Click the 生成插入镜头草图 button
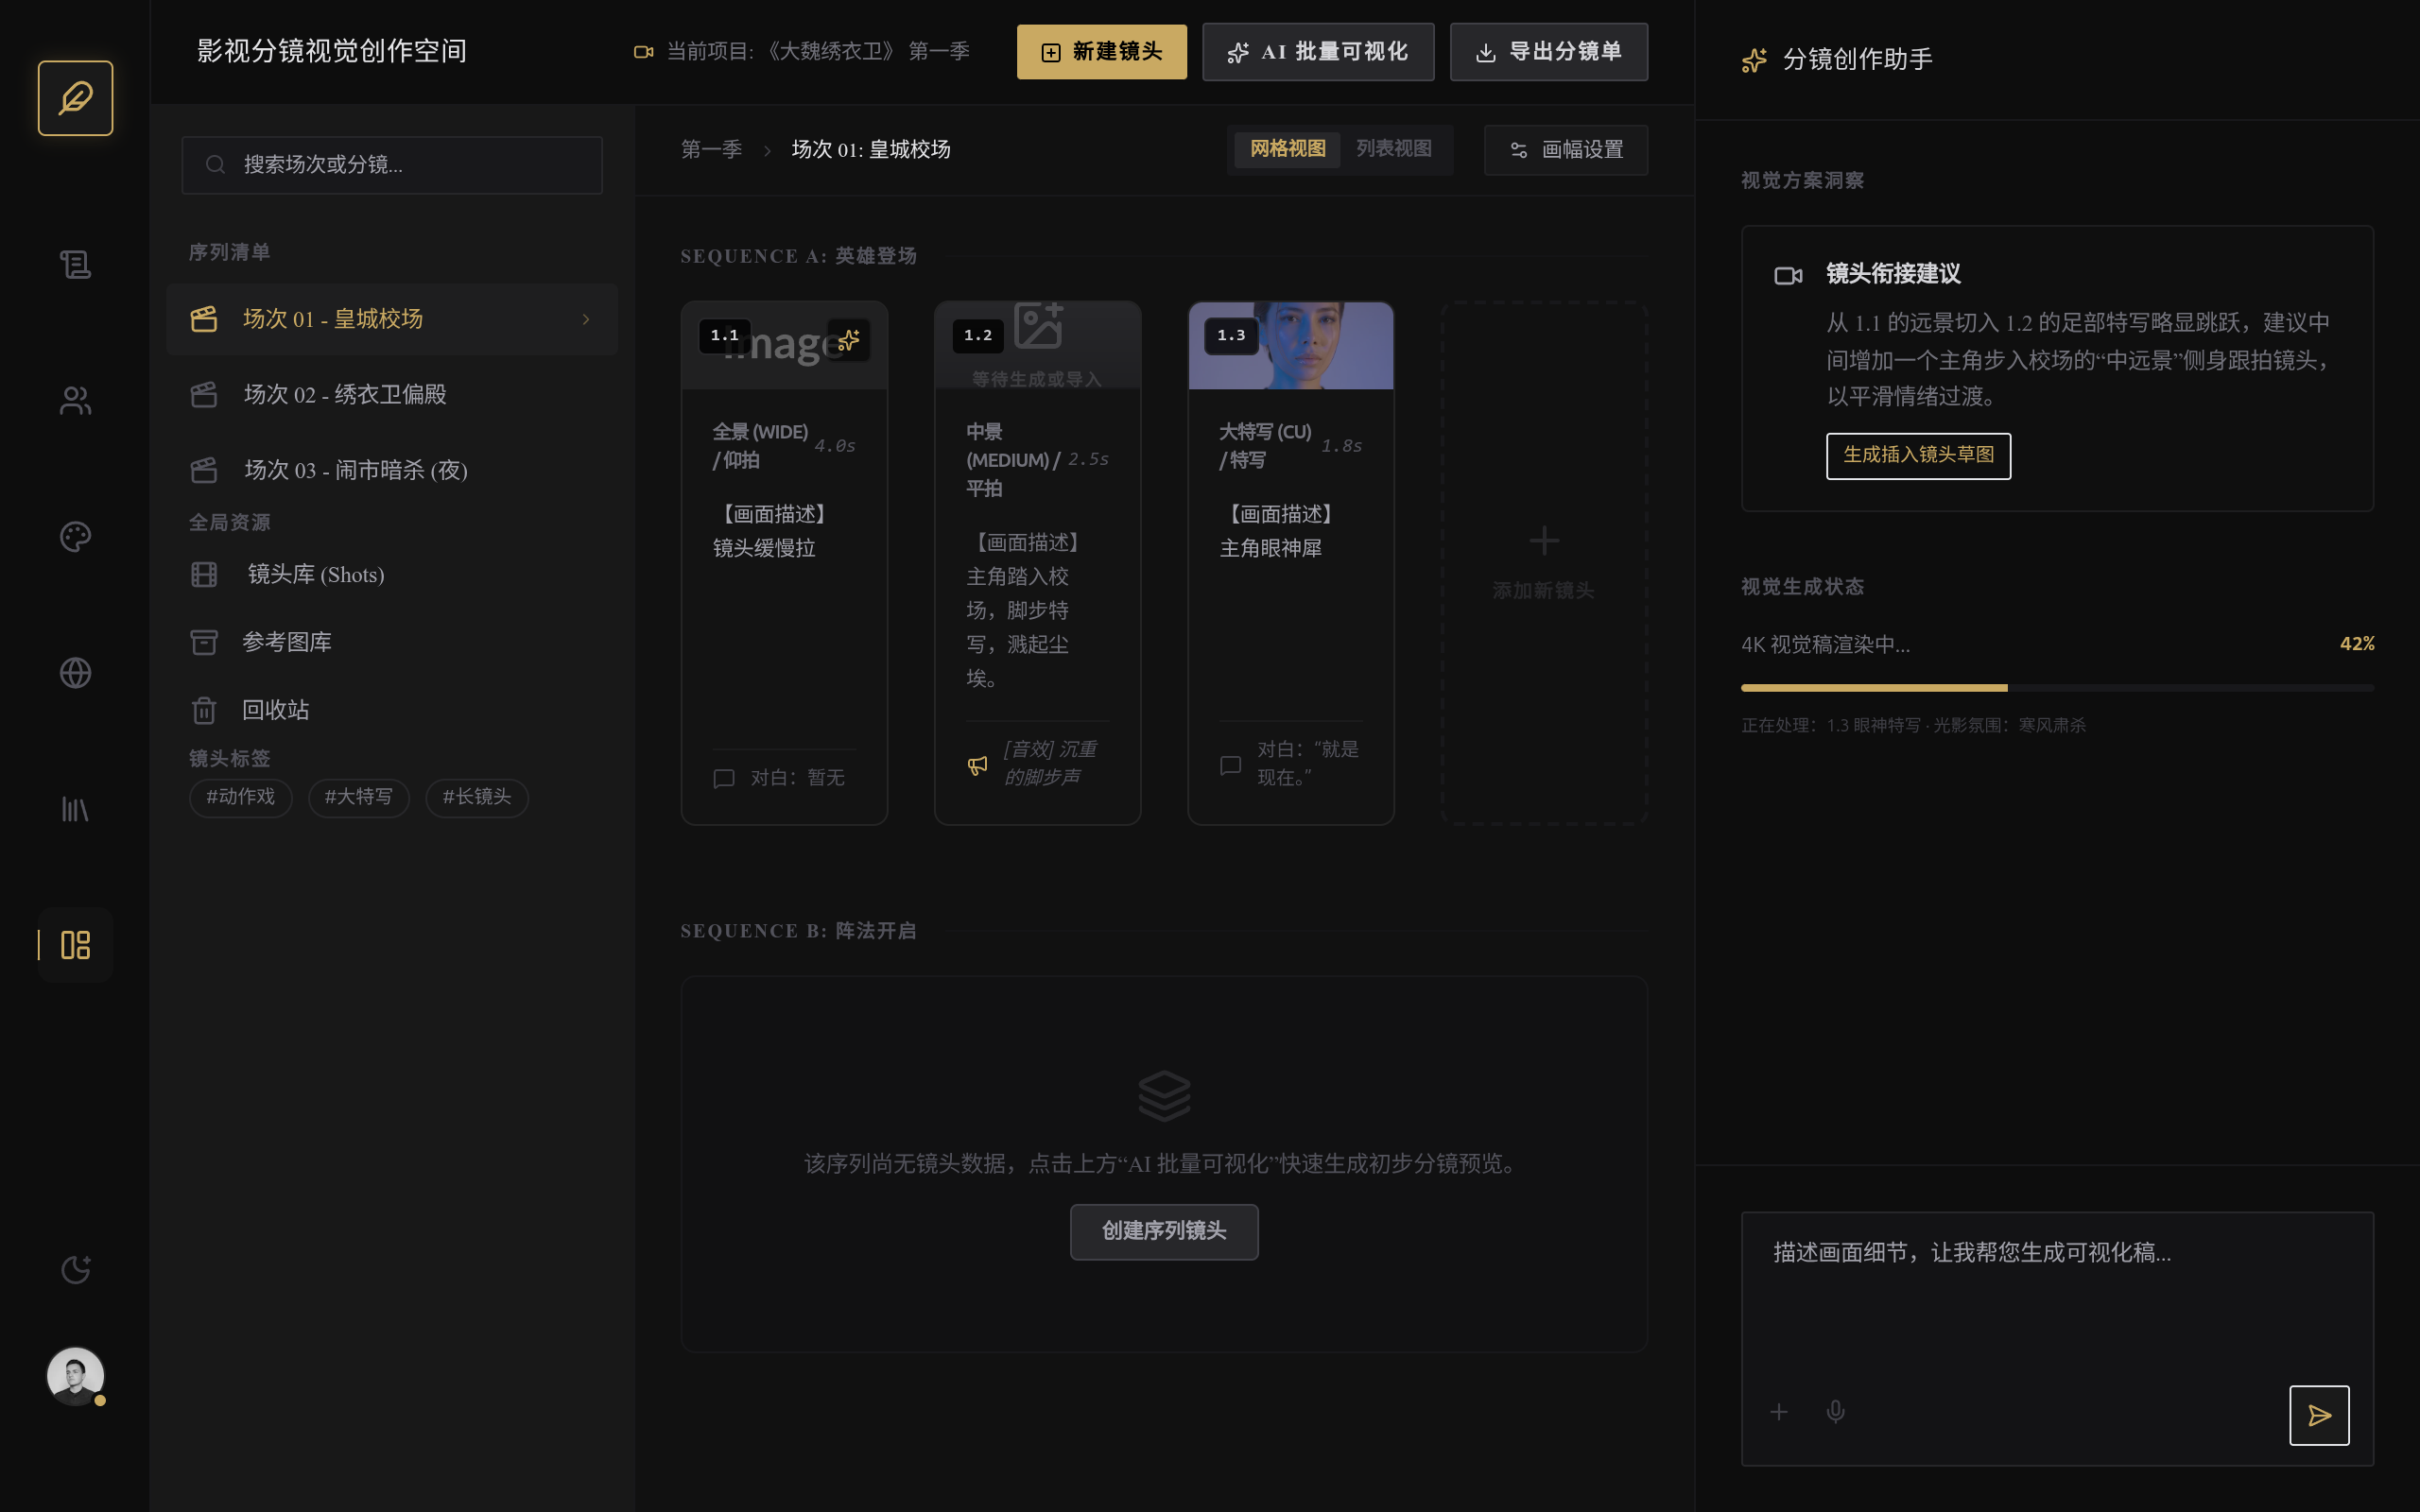 tap(1917, 455)
